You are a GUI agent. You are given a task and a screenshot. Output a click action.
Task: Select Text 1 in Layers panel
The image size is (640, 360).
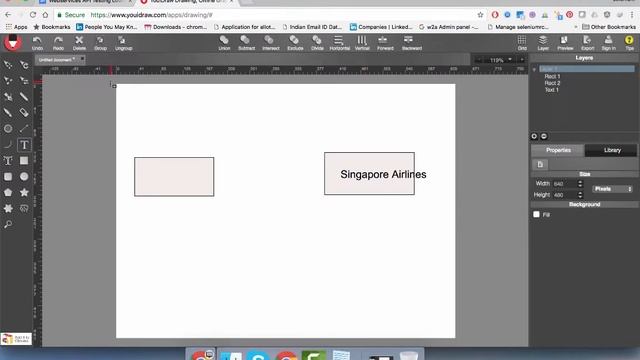(x=551, y=90)
